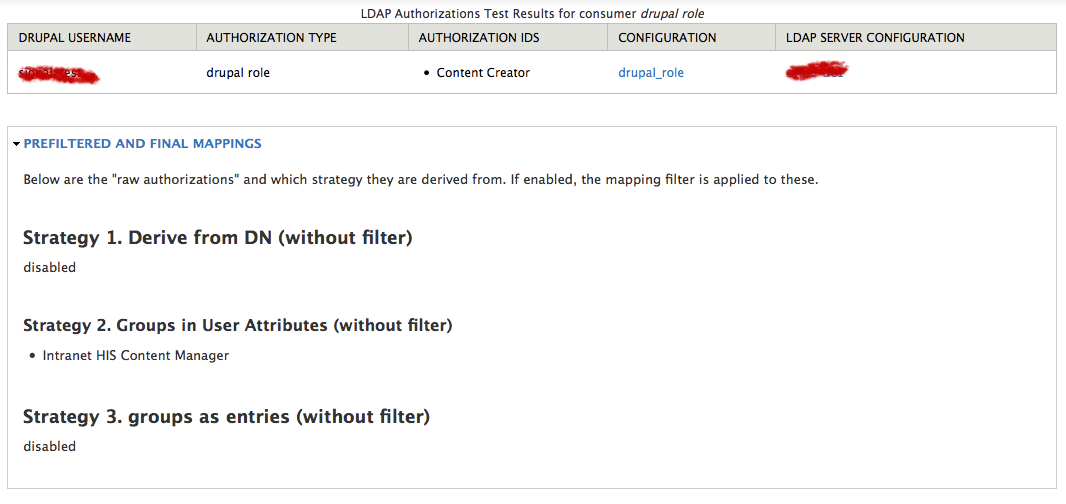Select the Strategy 3 groups as entries heading
Viewport: 1066px width, 504px height.
pos(226,417)
